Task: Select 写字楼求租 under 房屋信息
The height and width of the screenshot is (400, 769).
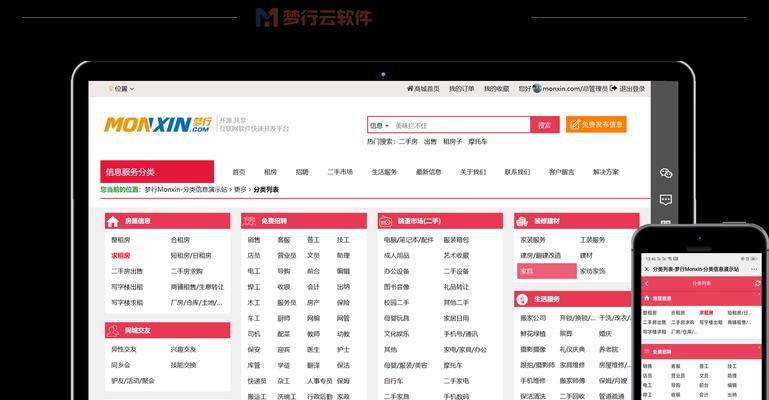Action: (127, 303)
